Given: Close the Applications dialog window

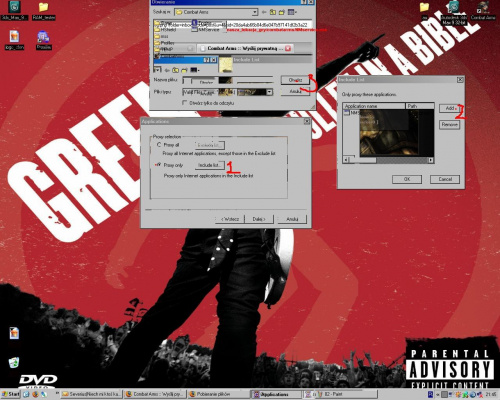Looking at the screenshot, I should click(x=307, y=122).
